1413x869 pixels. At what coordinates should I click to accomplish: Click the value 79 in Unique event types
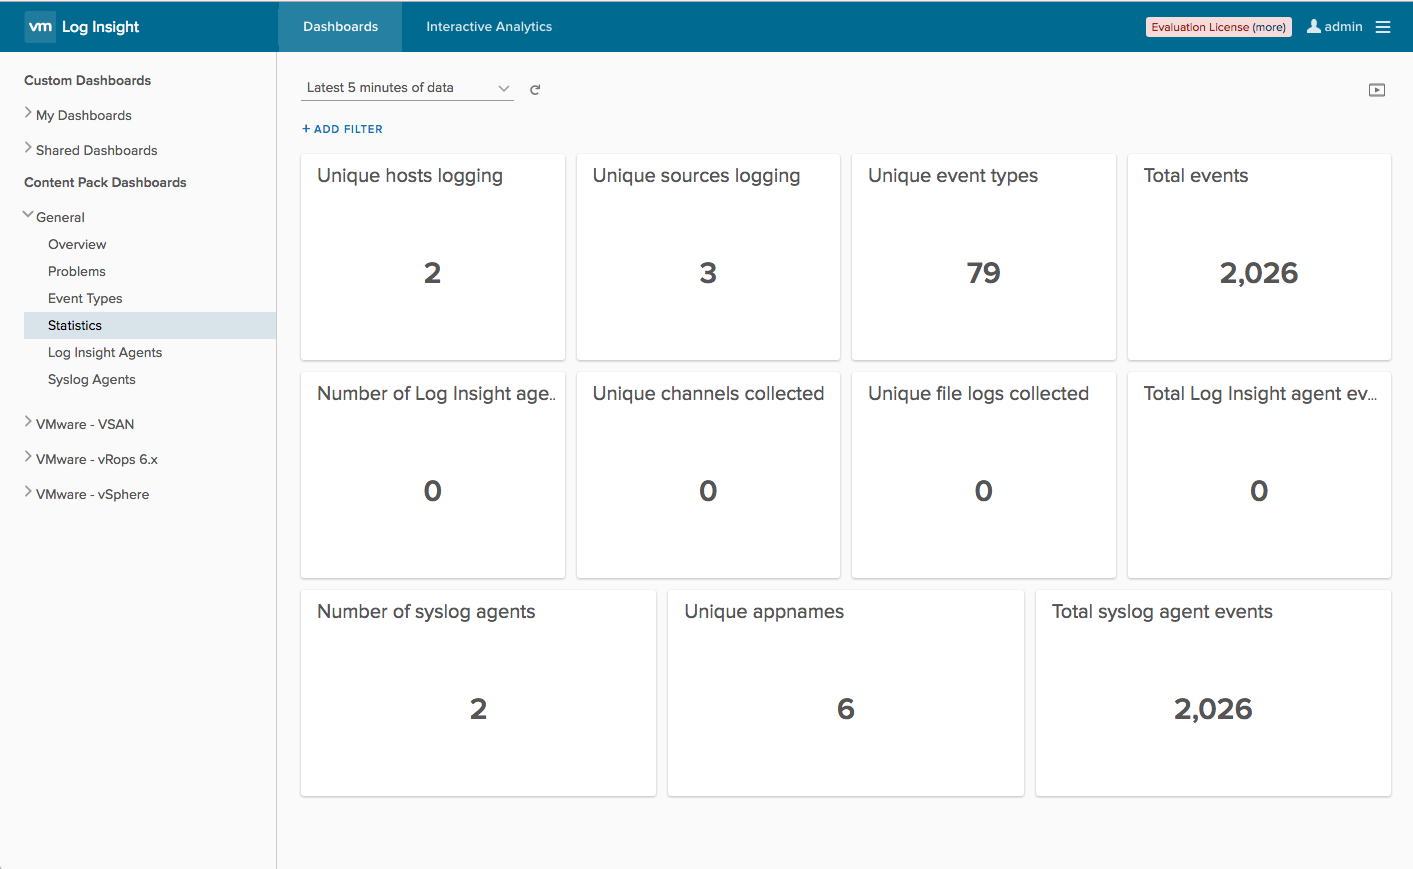(984, 273)
